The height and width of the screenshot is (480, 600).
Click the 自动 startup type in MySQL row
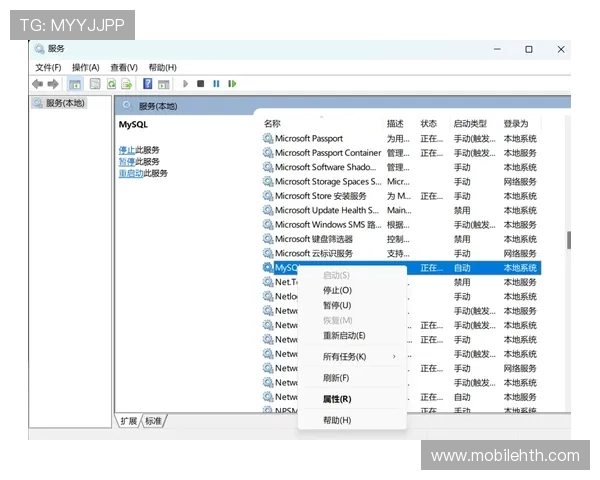click(x=462, y=268)
